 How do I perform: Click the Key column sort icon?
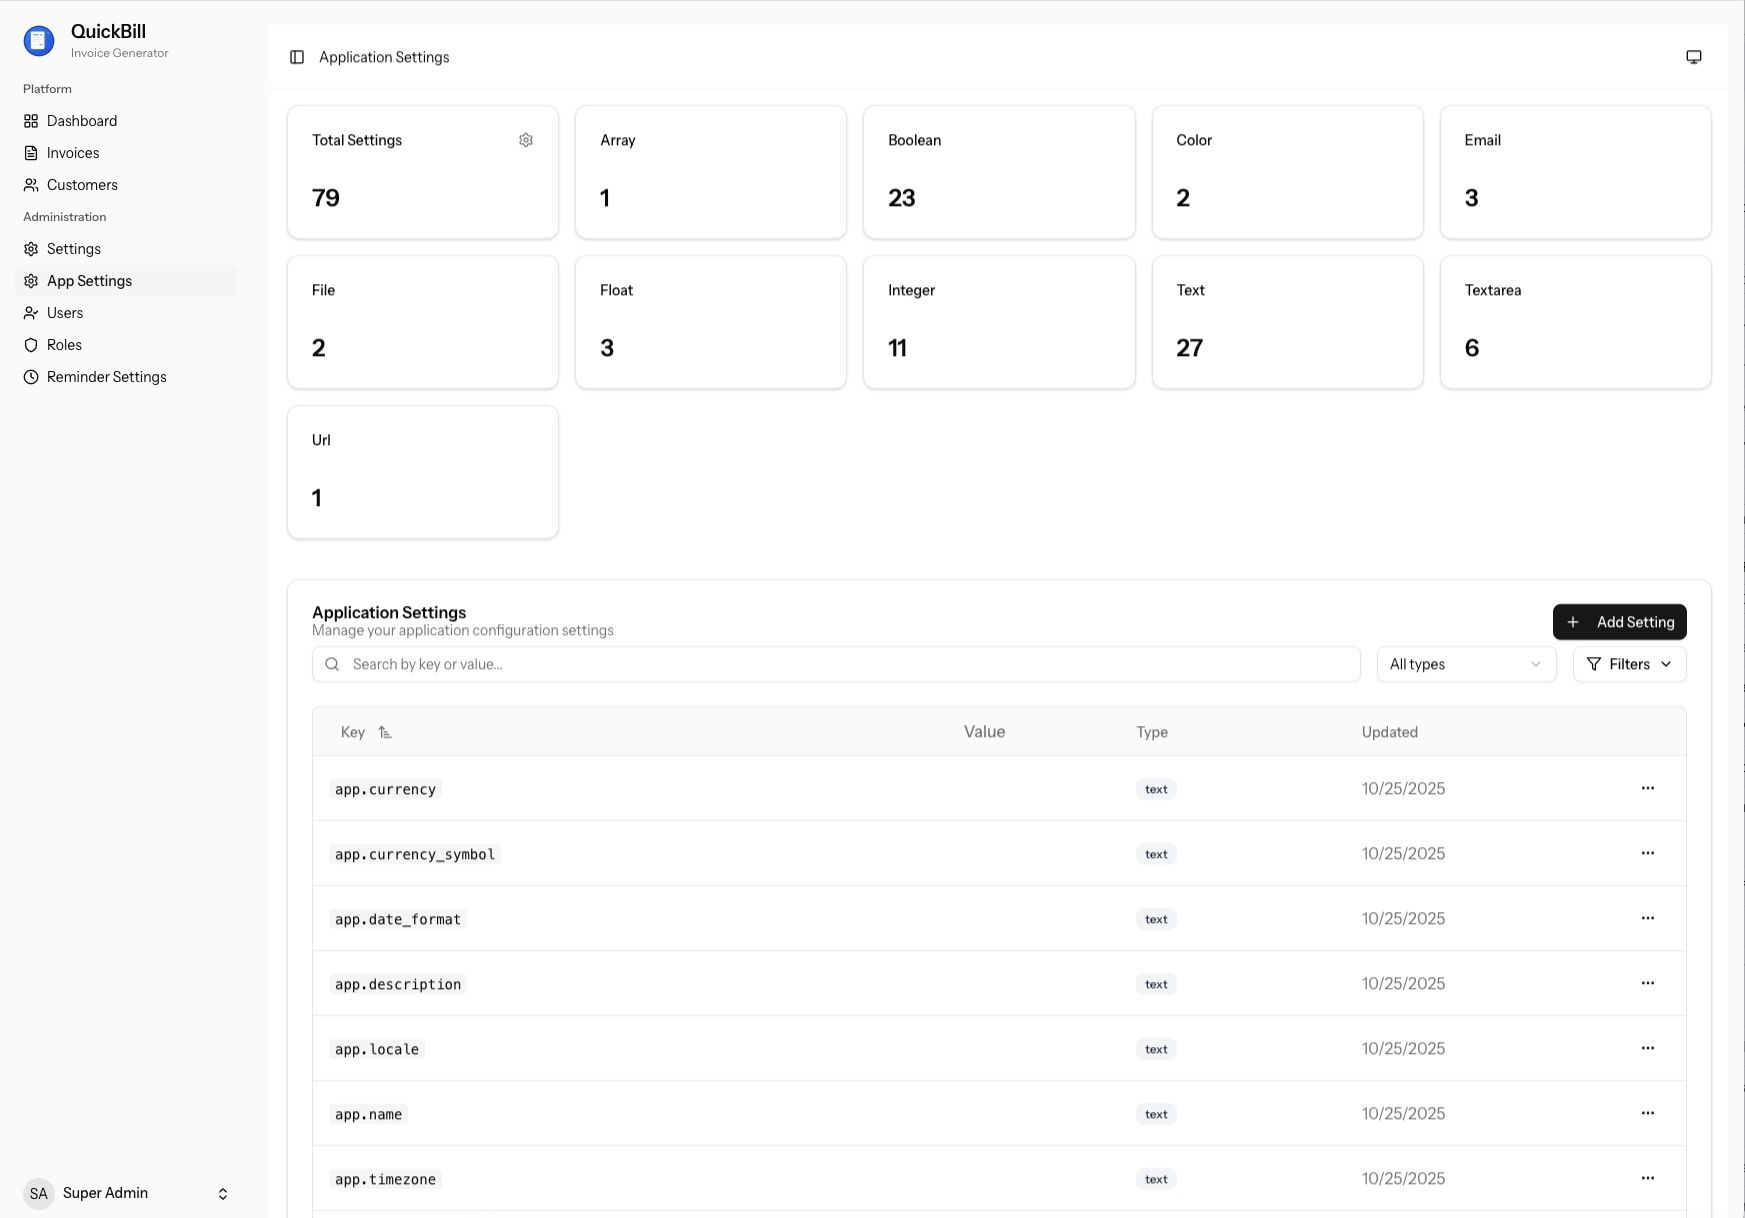tap(385, 733)
